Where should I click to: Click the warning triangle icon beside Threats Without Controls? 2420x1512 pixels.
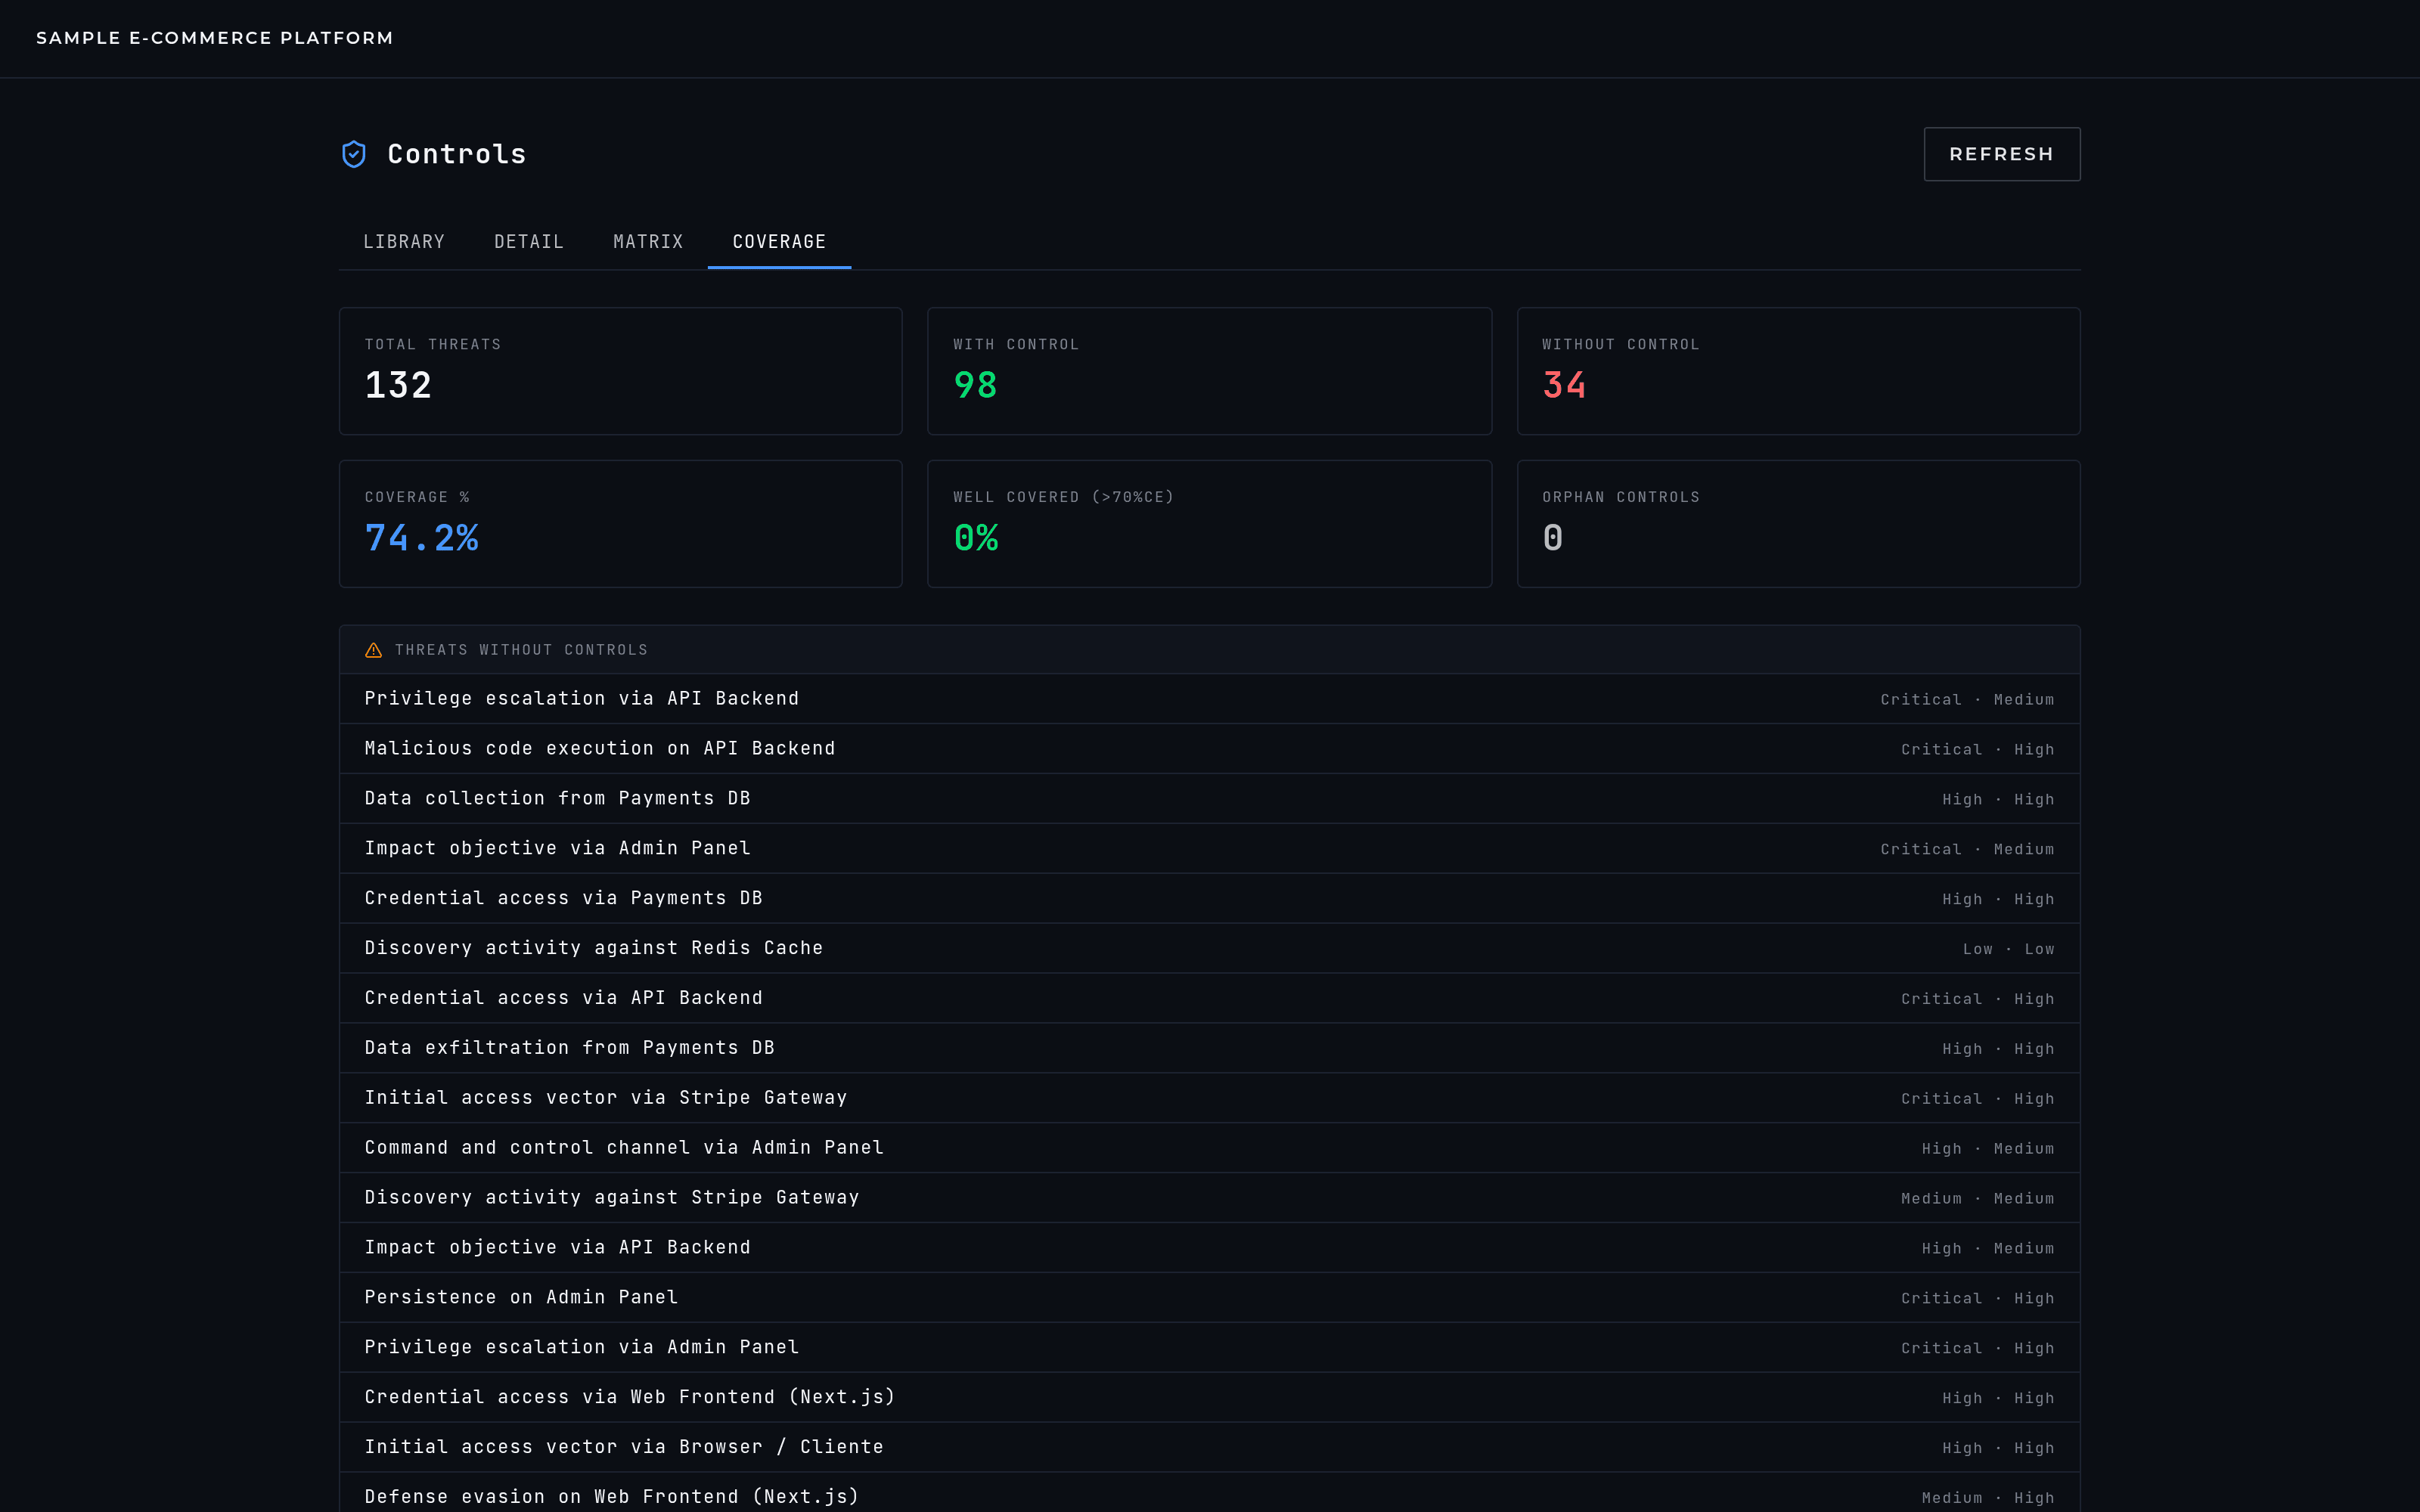point(373,650)
